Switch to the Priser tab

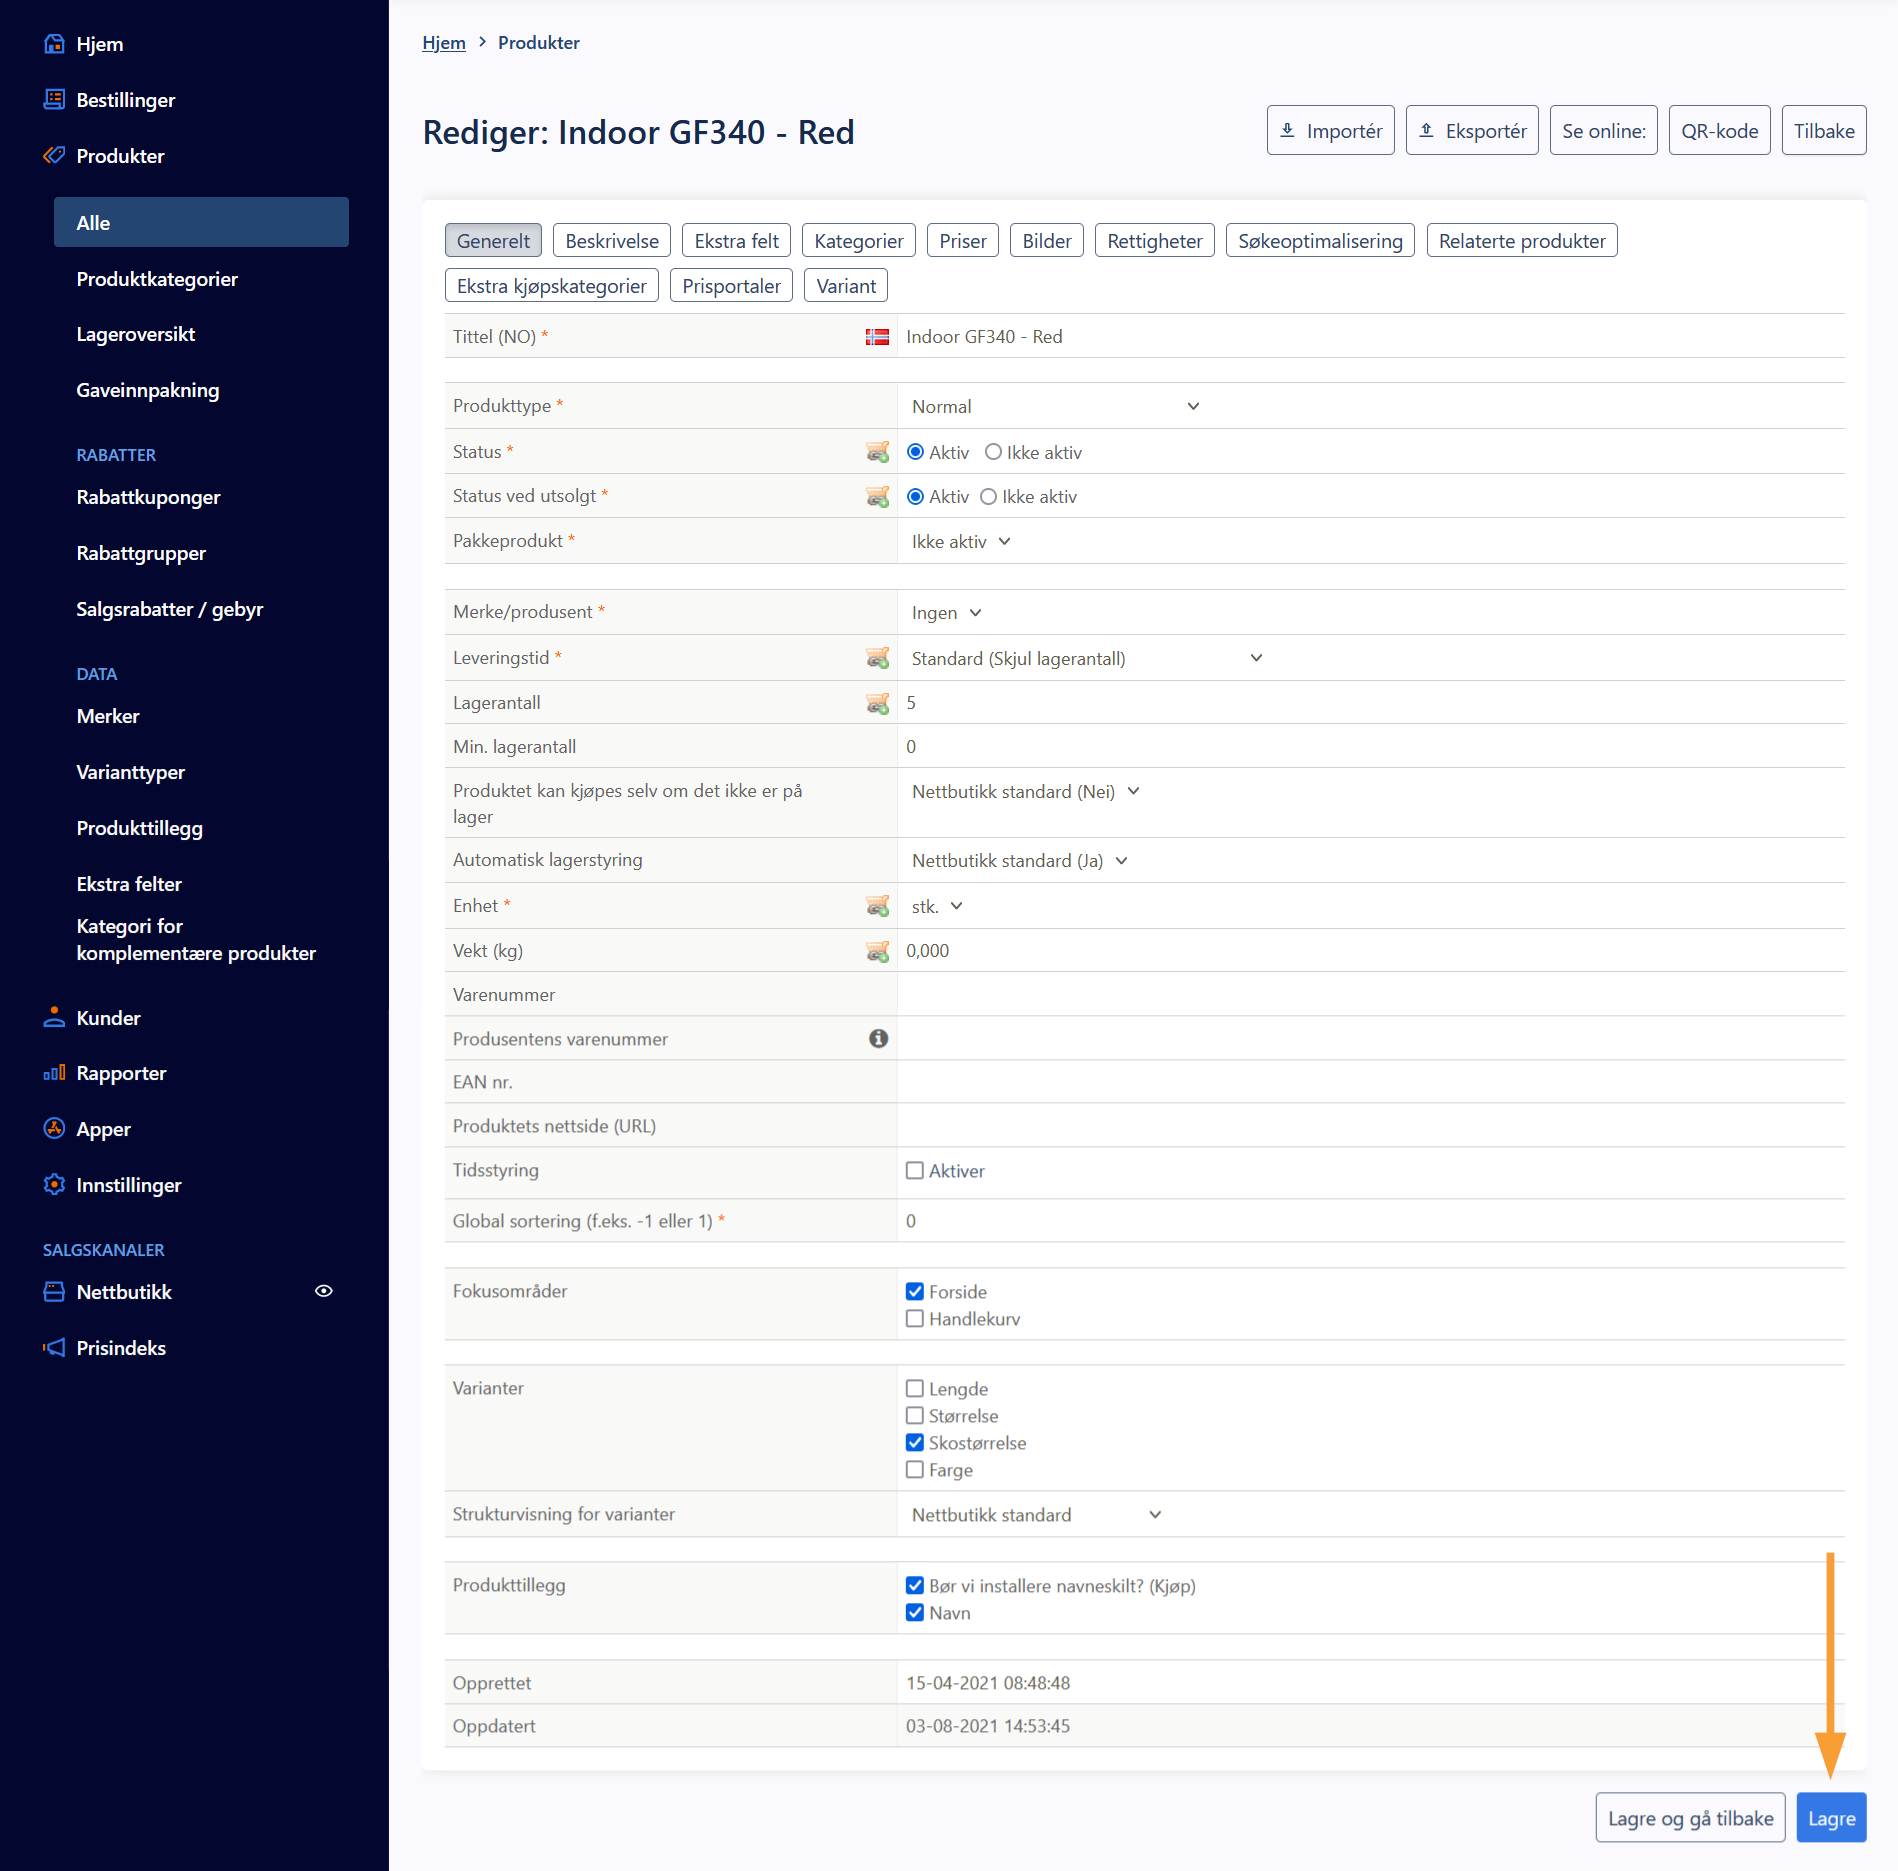962,241
